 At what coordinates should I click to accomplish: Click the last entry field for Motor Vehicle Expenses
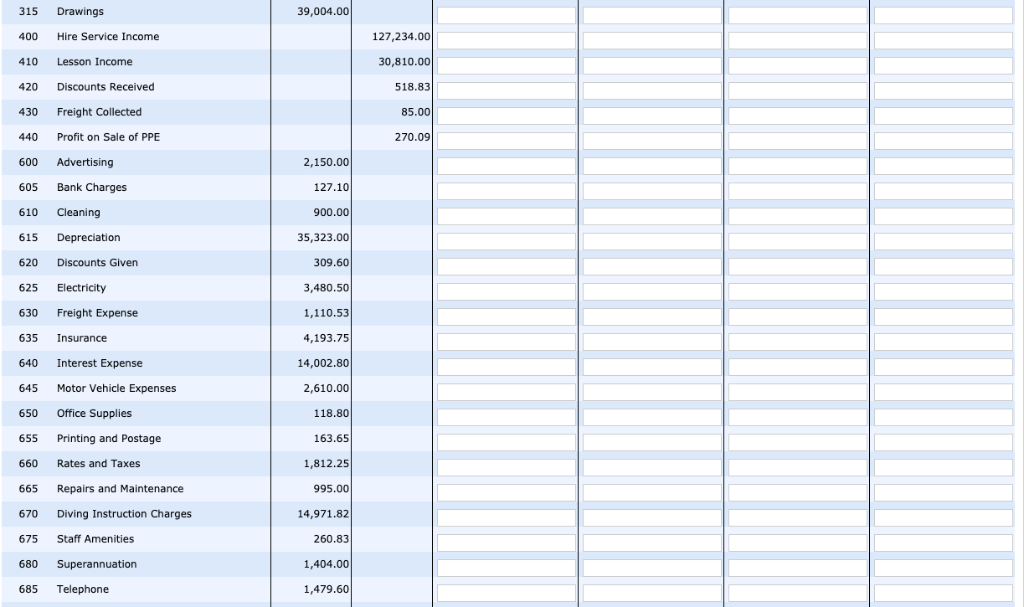tap(942, 391)
